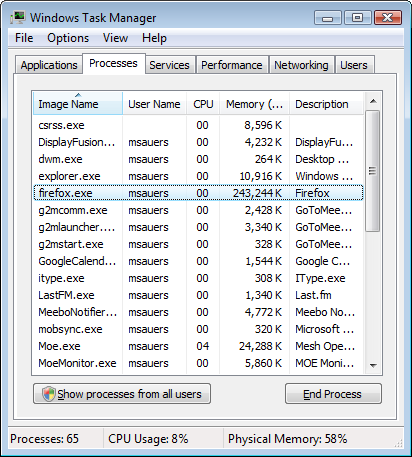Minimize the Task Manager window
This screenshot has height=457, width=412.
(328, 18)
